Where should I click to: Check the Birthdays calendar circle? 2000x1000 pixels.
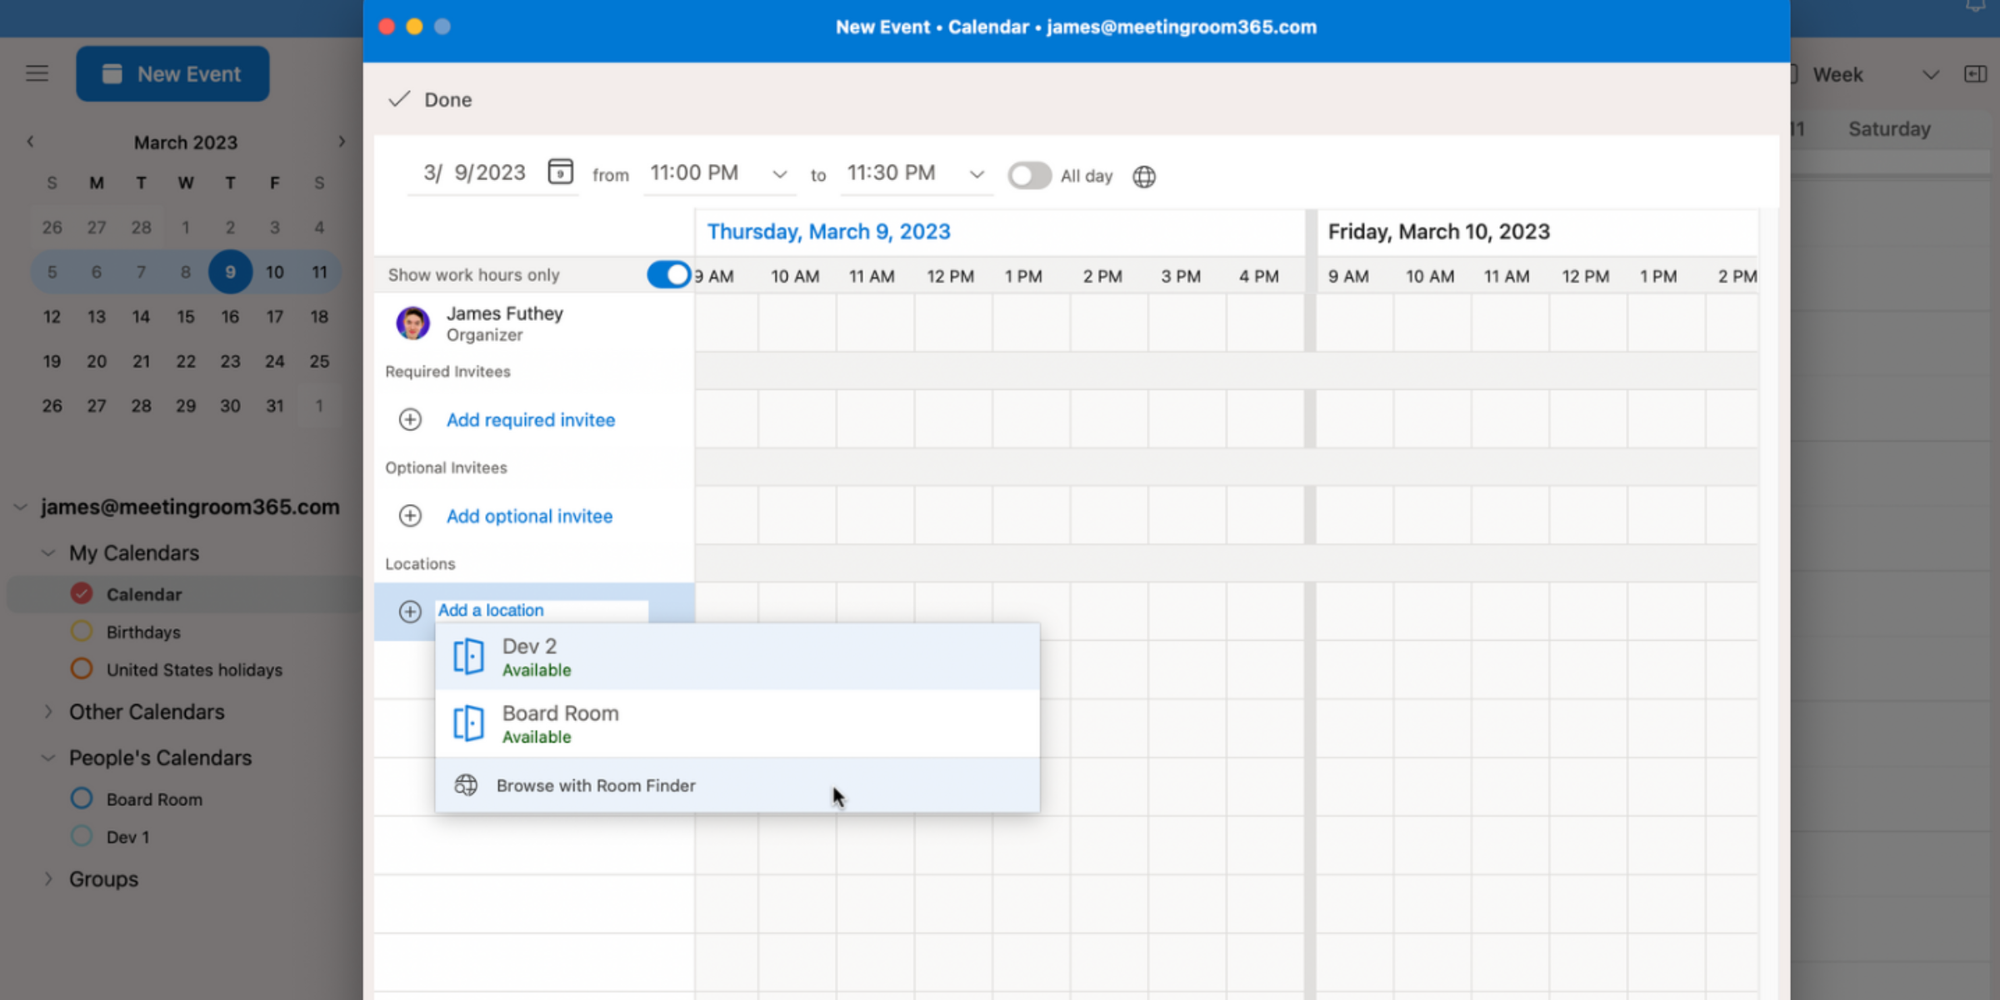(x=82, y=632)
